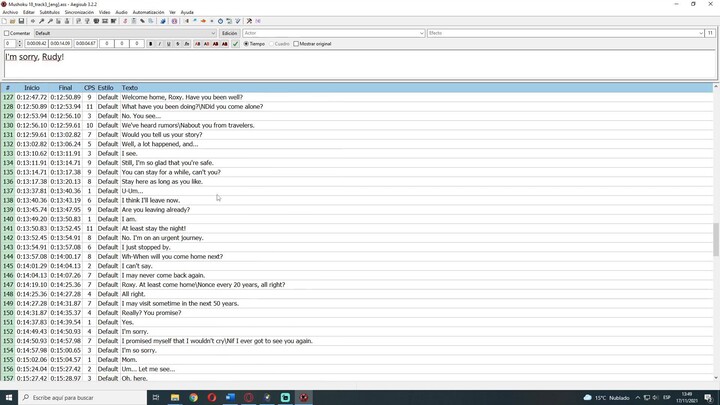
Task: Toggle bold formatting button
Action: pos(151,44)
